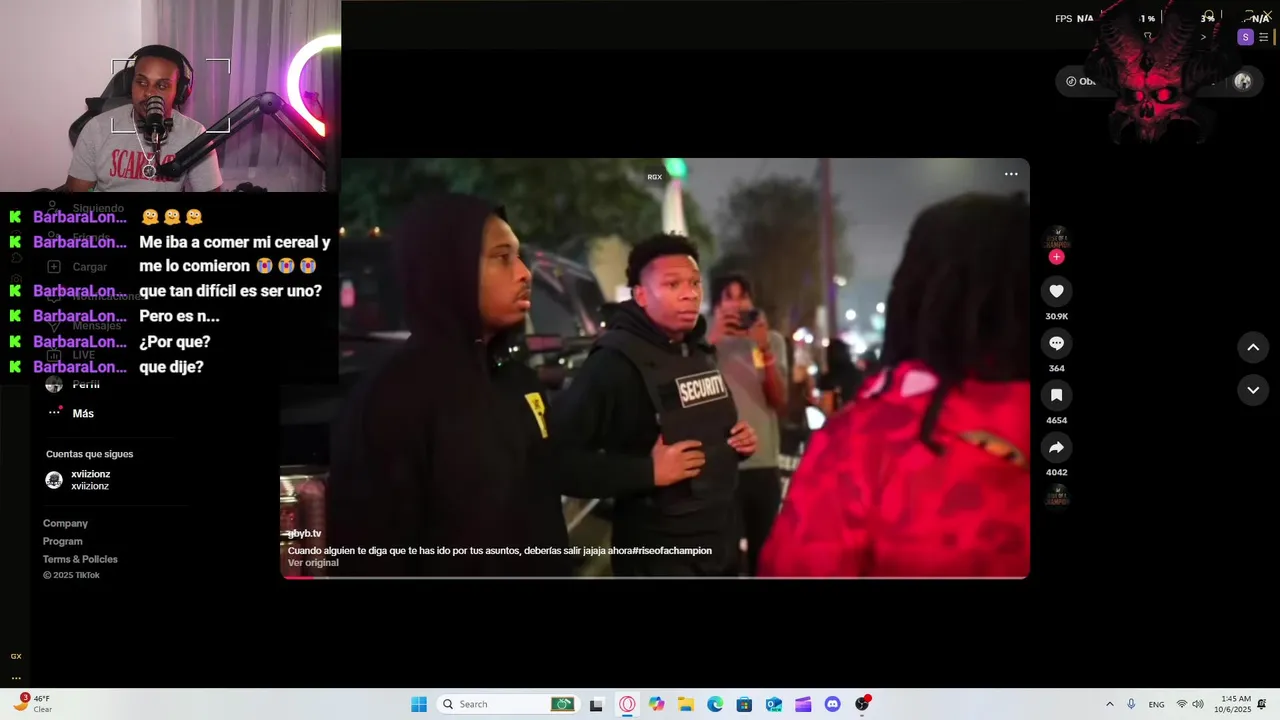Expand the Program footer section
This screenshot has width=1280, height=720.
point(63,541)
